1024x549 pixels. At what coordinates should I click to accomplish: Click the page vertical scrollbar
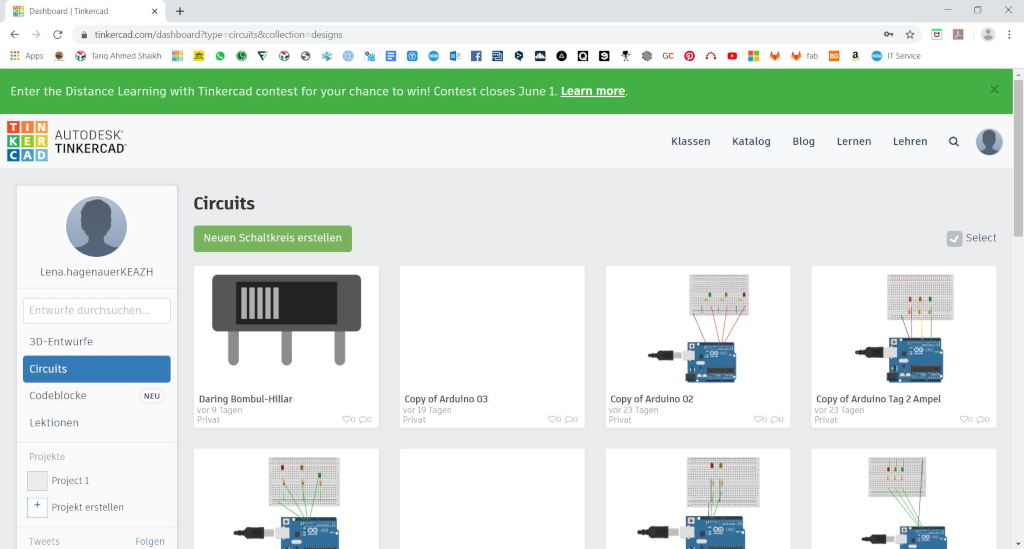point(1018,159)
